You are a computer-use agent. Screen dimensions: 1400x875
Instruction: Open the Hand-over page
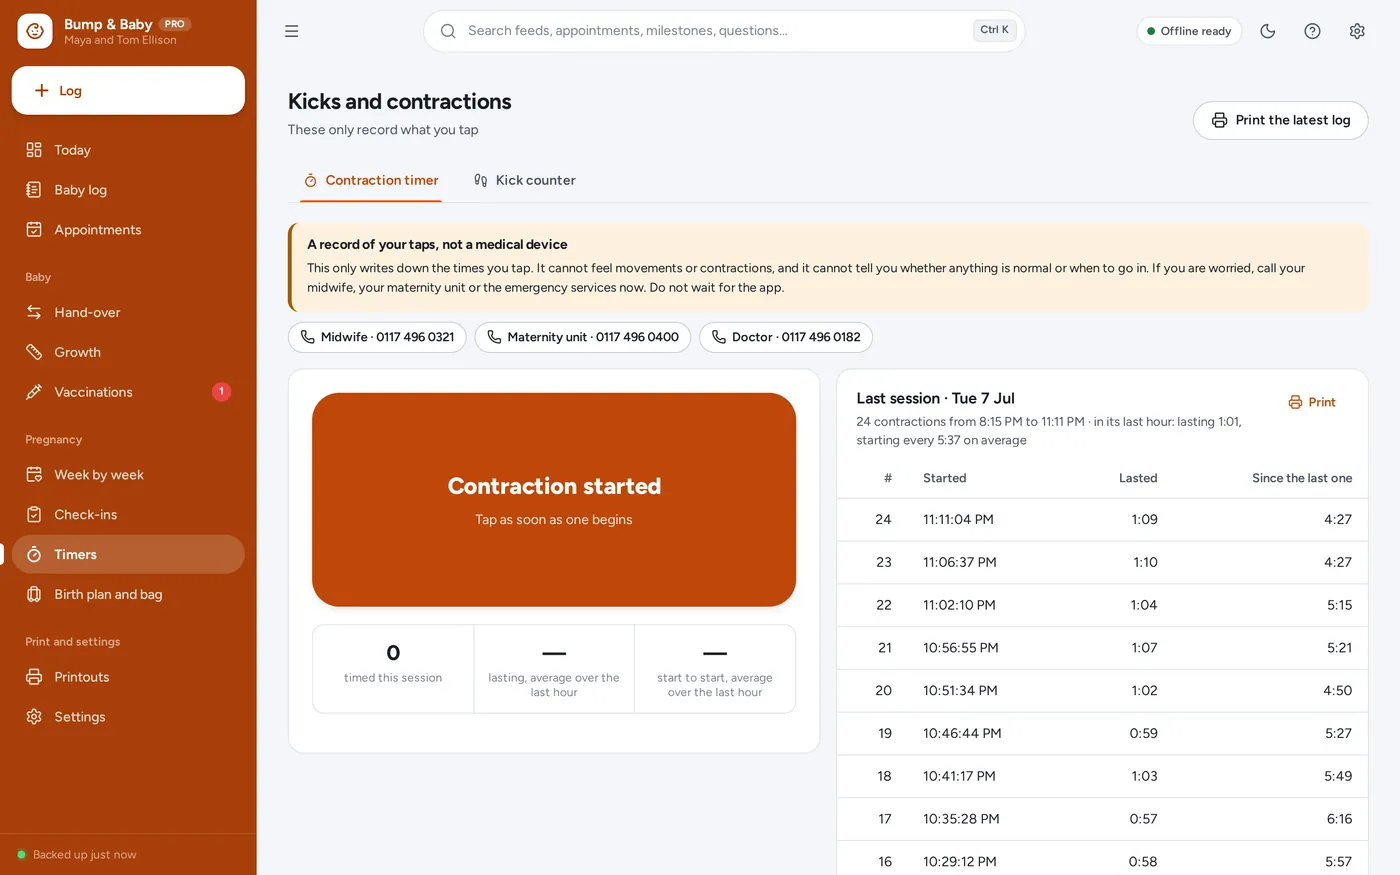[128, 312]
